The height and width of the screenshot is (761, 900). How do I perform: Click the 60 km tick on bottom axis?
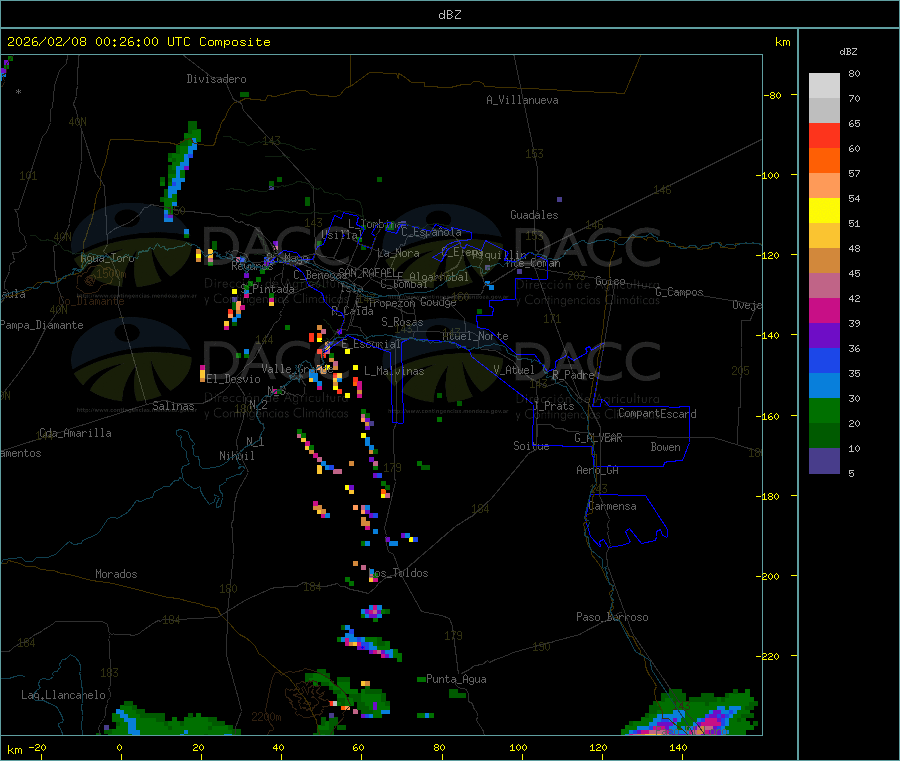(x=358, y=747)
